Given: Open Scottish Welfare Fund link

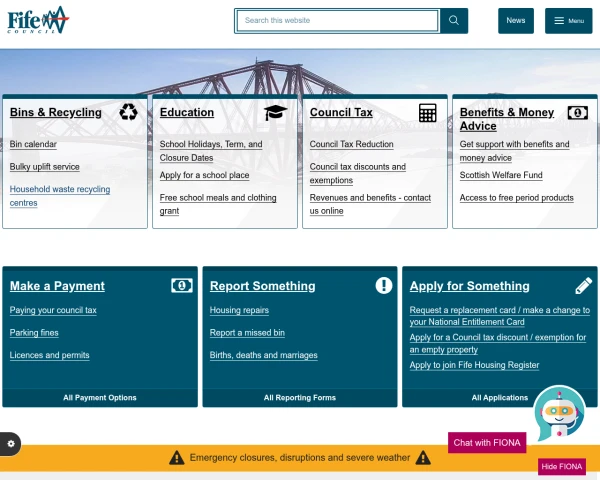Looking at the screenshot, I should (501, 175).
